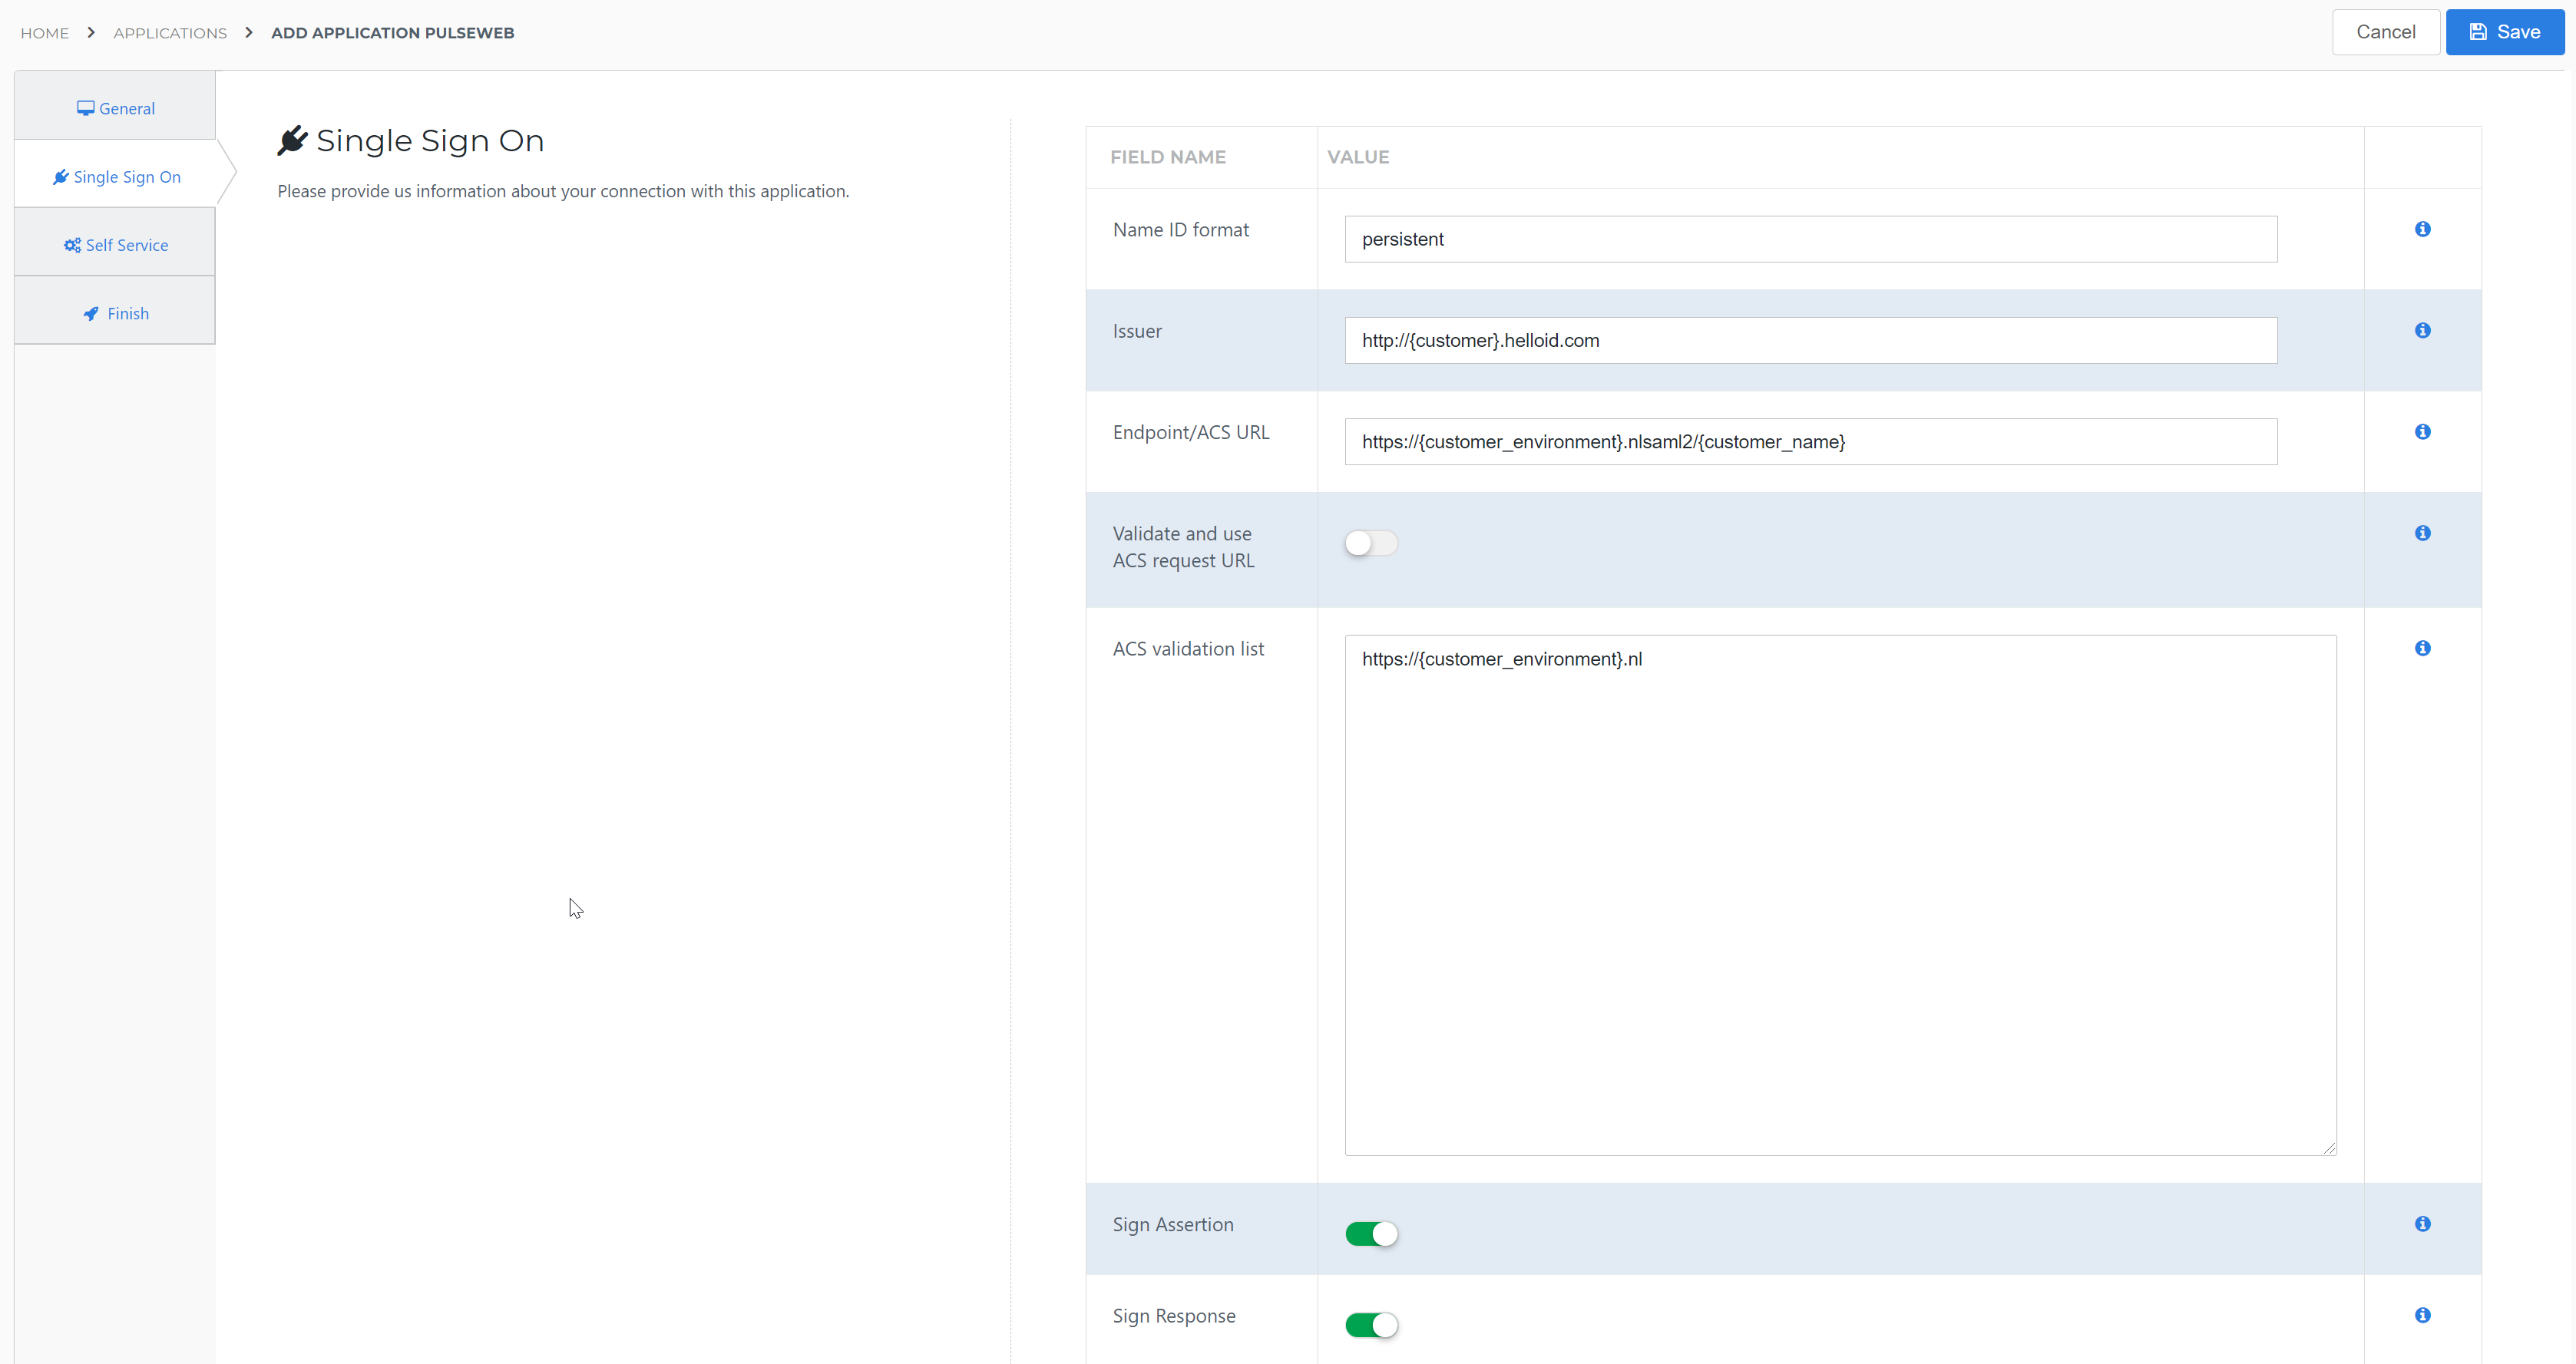Open the APPLICATIONS breadcrumb link
Image resolution: width=2576 pixels, height=1364 pixels.
tap(170, 33)
